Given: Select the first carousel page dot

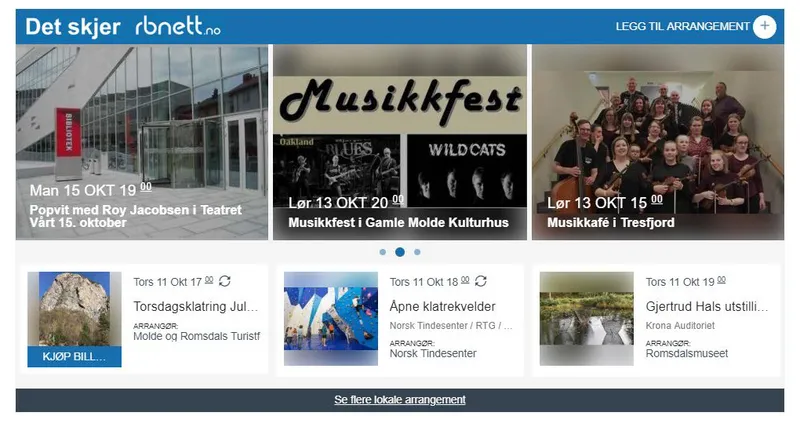Looking at the screenshot, I should (383, 252).
